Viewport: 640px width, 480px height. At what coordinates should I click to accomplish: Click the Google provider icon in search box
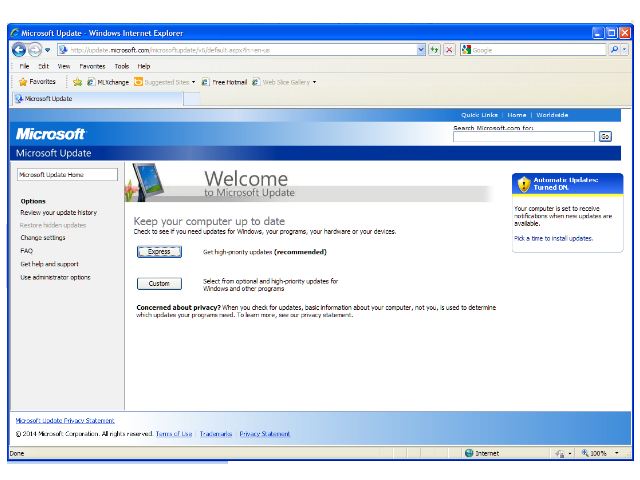466,50
